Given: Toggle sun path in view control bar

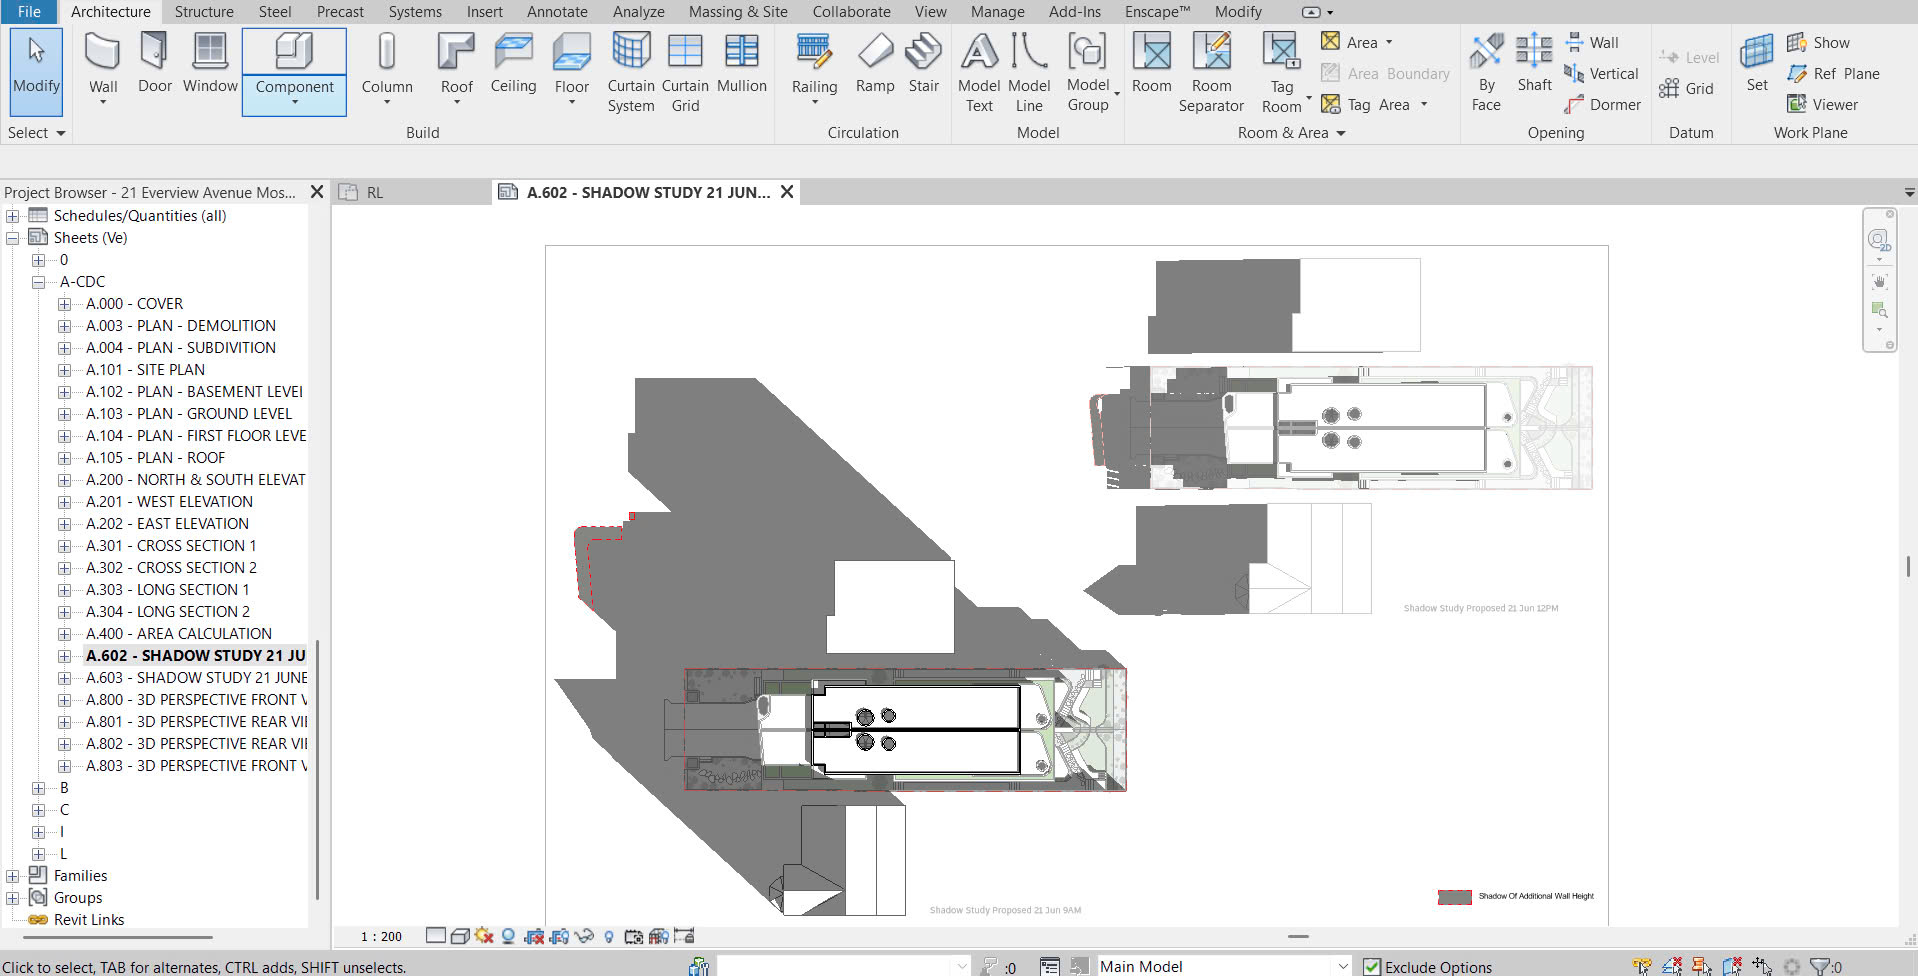Looking at the screenshot, I should (484, 936).
